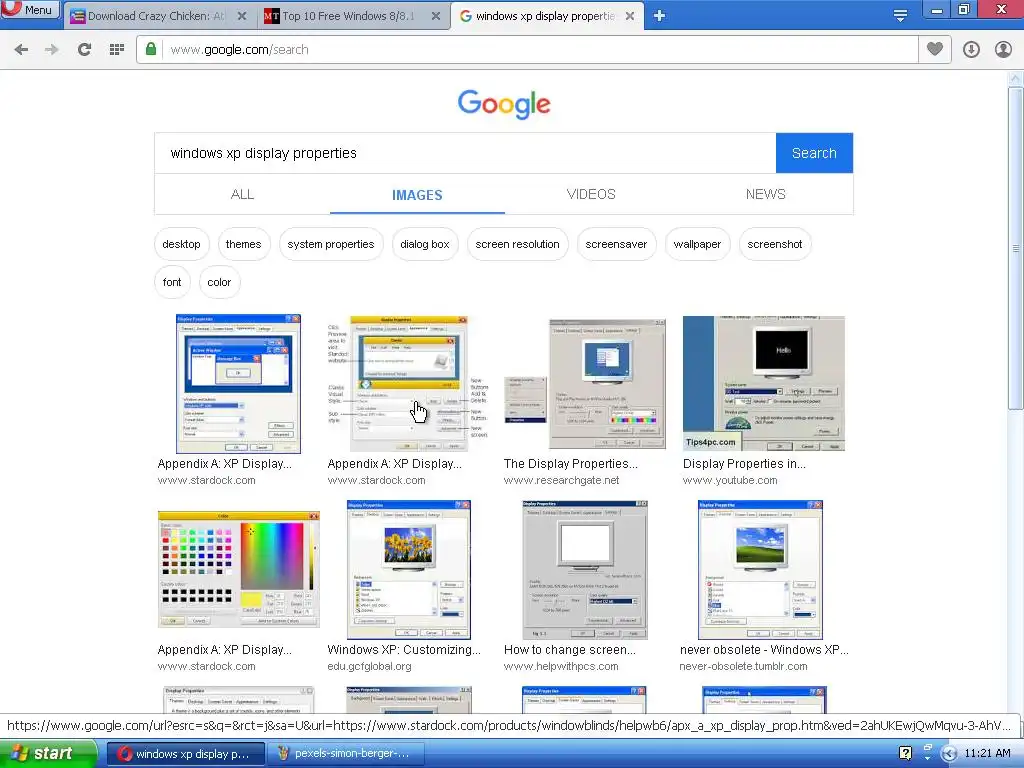Image resolution: width=1024 pixels, height=768 pixels.
Task: Expand hidden tray icons arrow
Action: point(949,754)
